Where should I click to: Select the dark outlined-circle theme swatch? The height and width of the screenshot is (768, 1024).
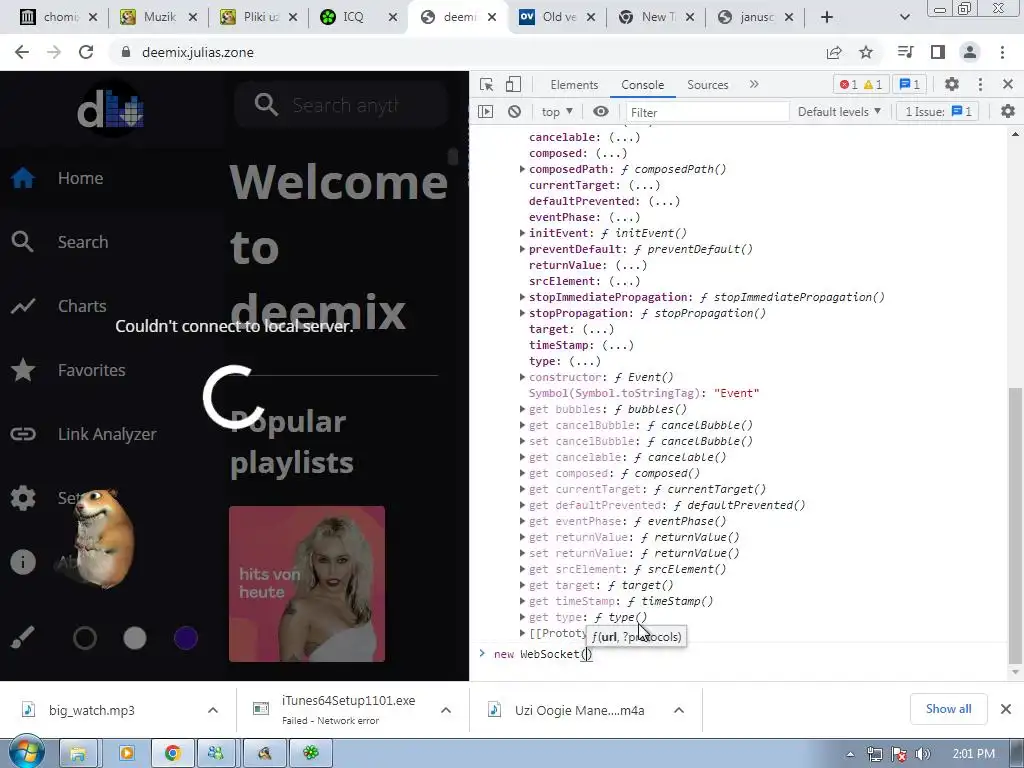click(x=85, y=638)
